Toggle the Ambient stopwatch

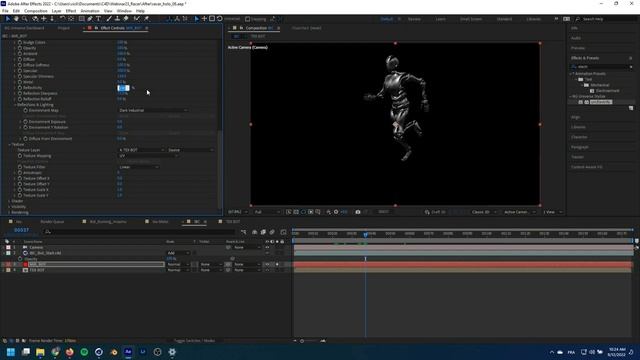(x=20, y=54)
